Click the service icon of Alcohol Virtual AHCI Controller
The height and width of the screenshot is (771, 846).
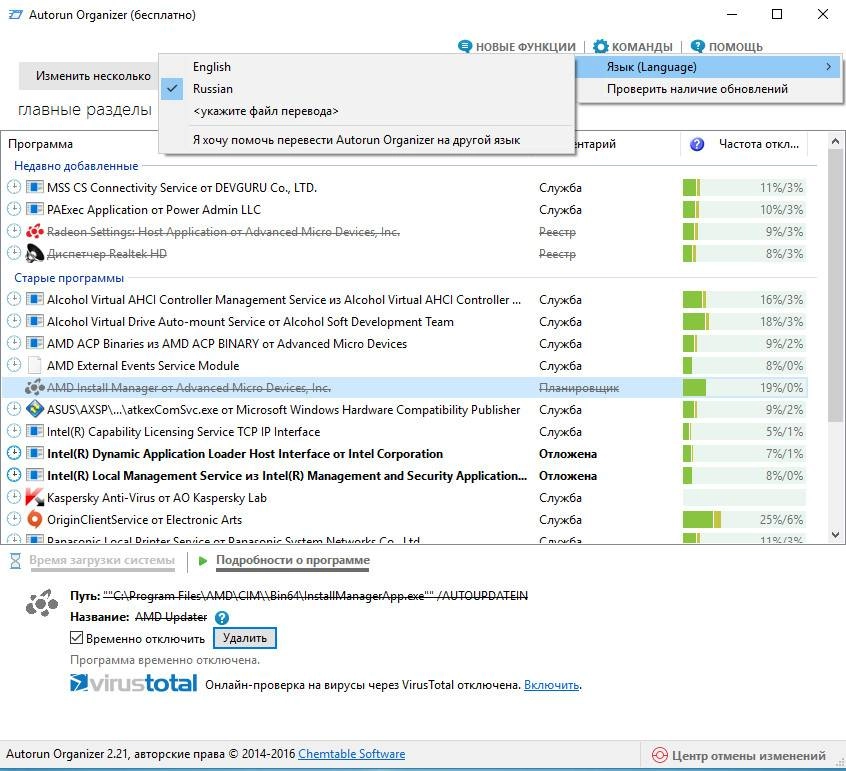pyautogui.click(x=35, y=299)
